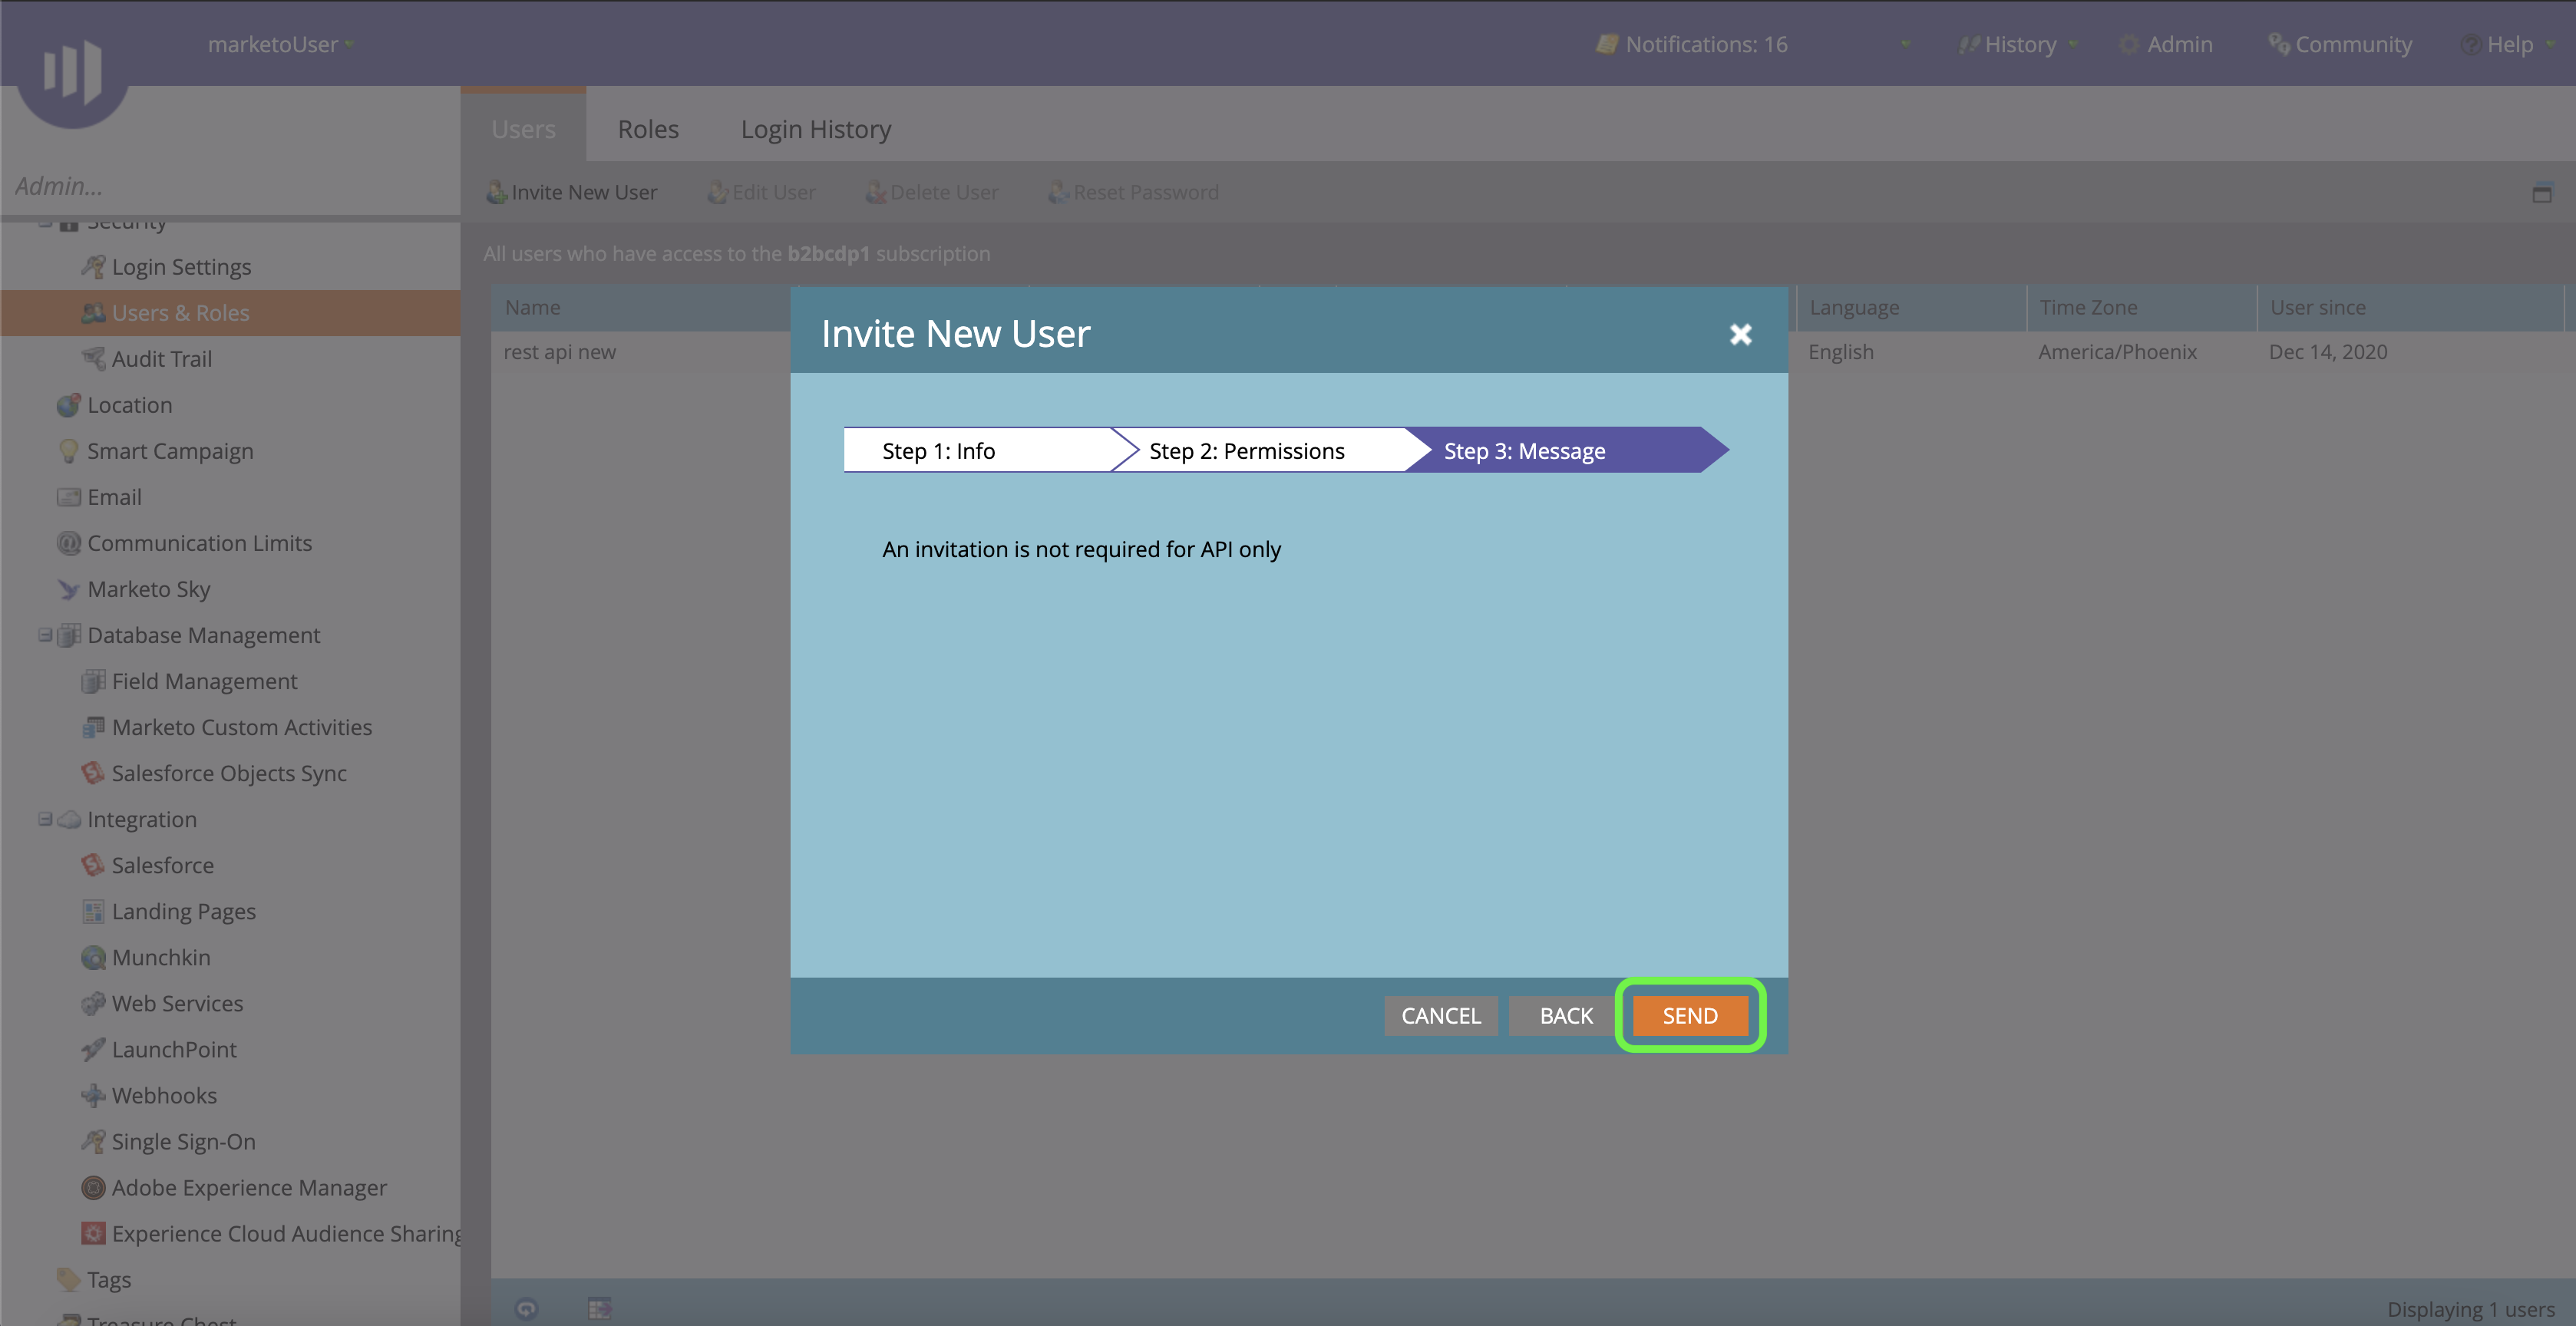Click the Admin search field
2576x1326 pixels.
(x=230, y=187)
